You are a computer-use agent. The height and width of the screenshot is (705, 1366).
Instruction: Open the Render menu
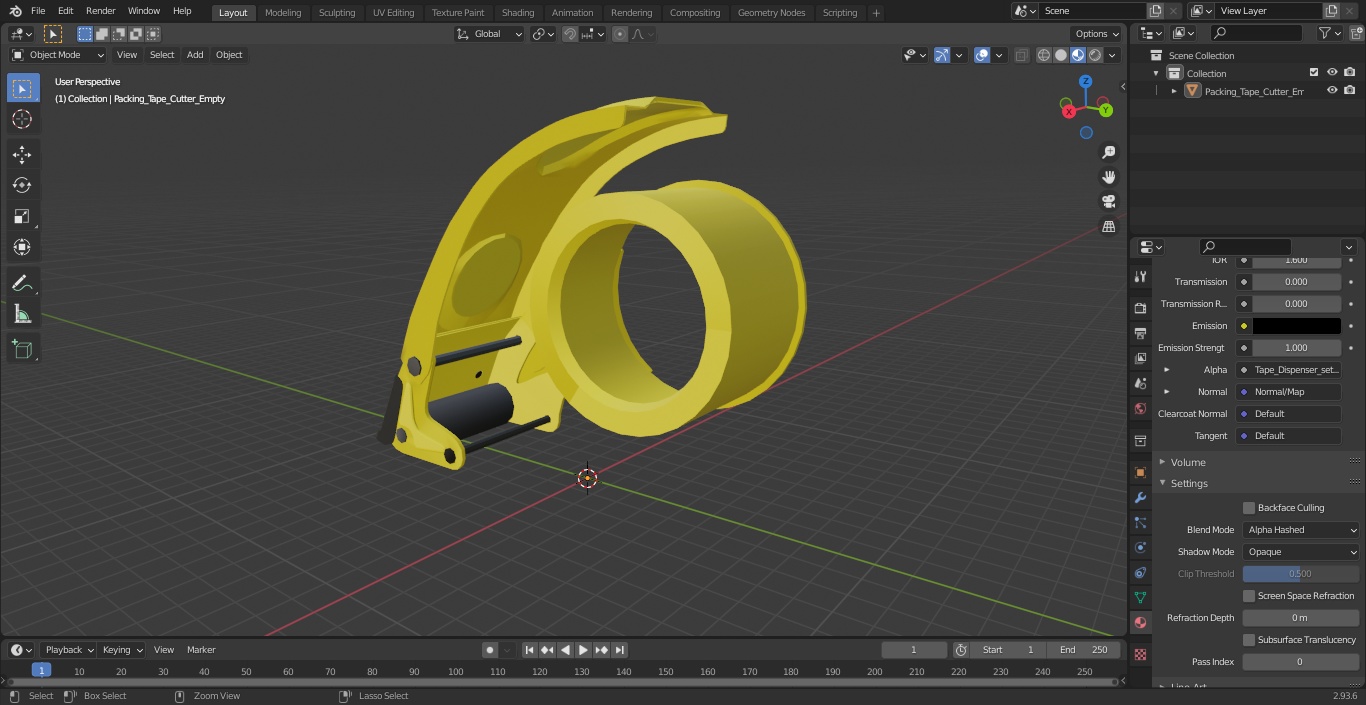click(x=100, y=11)
